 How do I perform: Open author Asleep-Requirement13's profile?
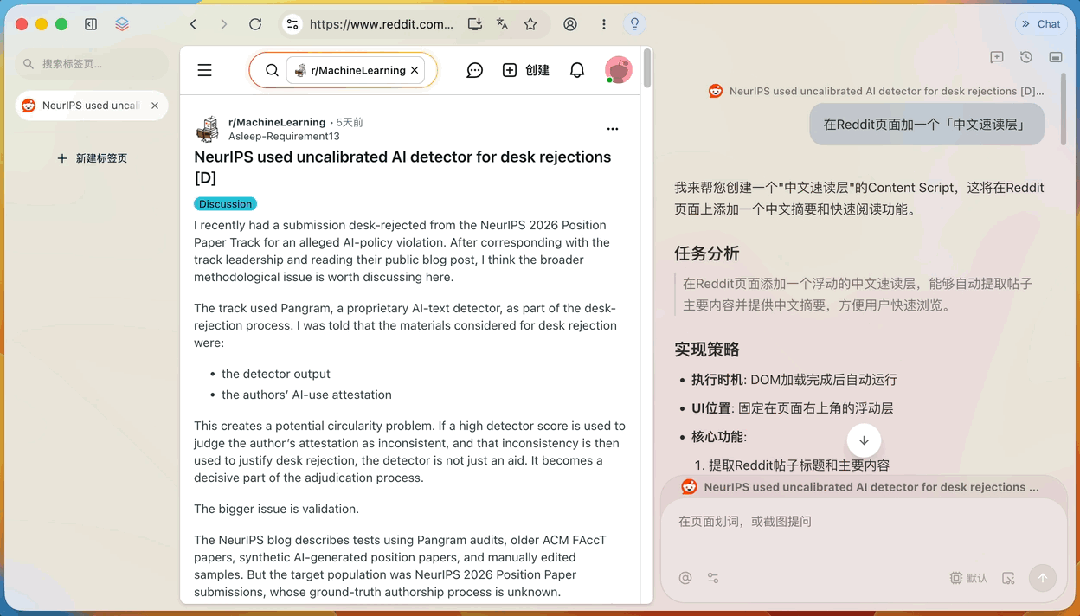(x=284, y=136)
